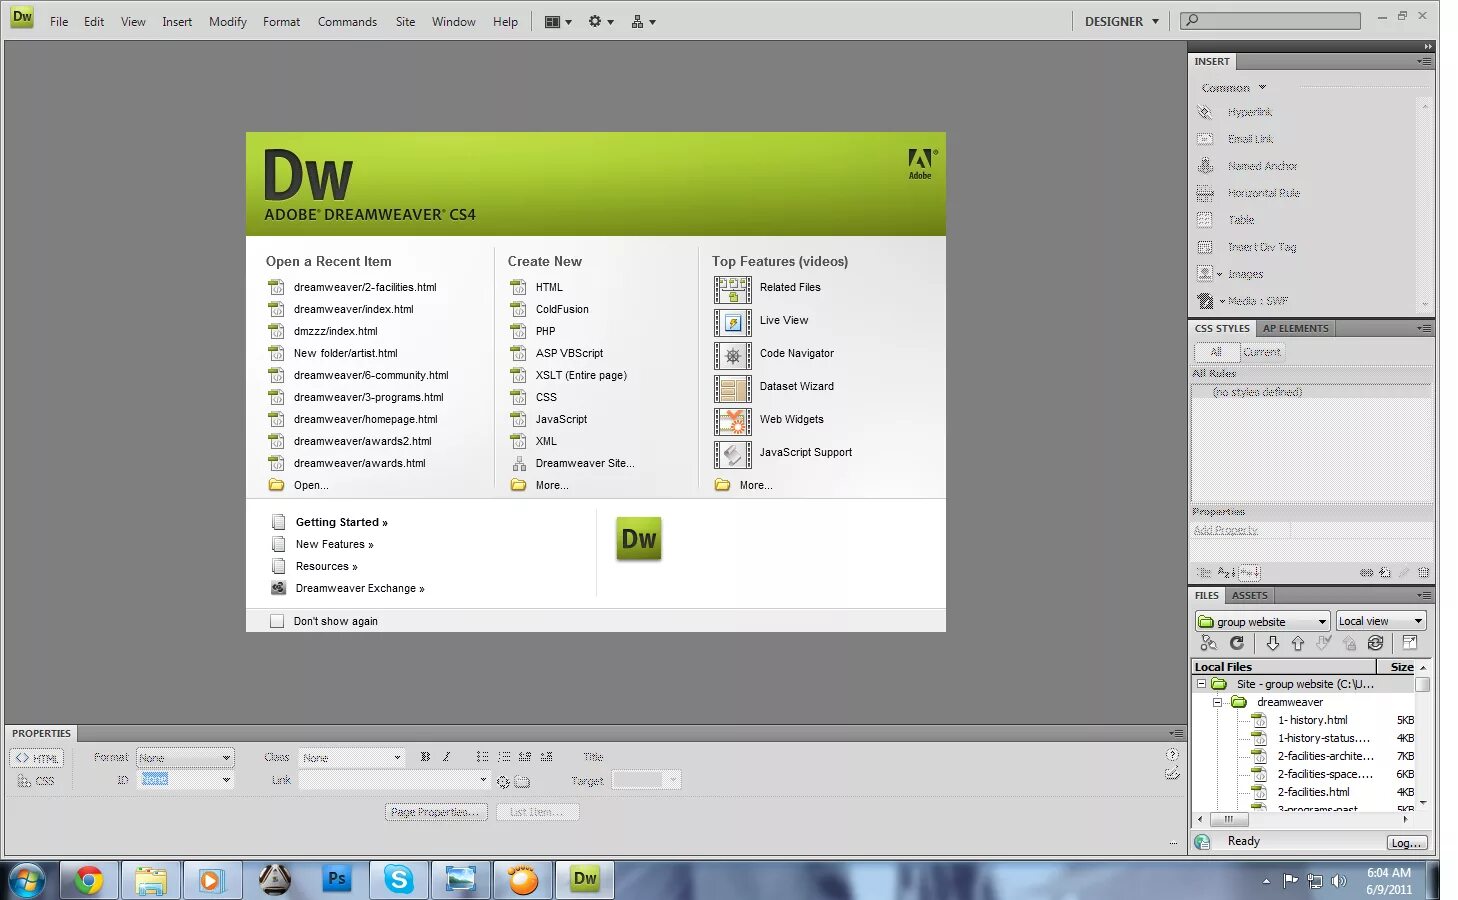The width and height of the screenshot is (1458, 900).
Task: Click the Unordered List icon in Properties
Action: click(483, 757)
